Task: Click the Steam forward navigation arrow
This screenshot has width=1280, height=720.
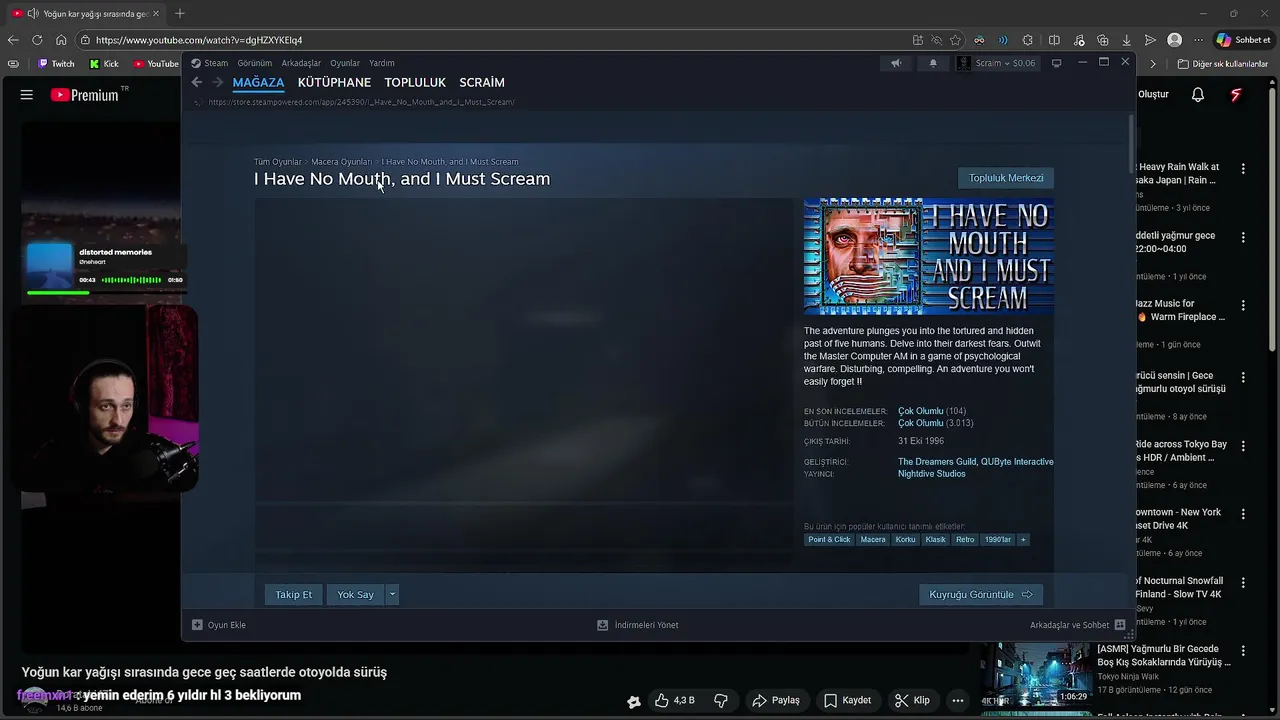Action: (x=217, y=82)
